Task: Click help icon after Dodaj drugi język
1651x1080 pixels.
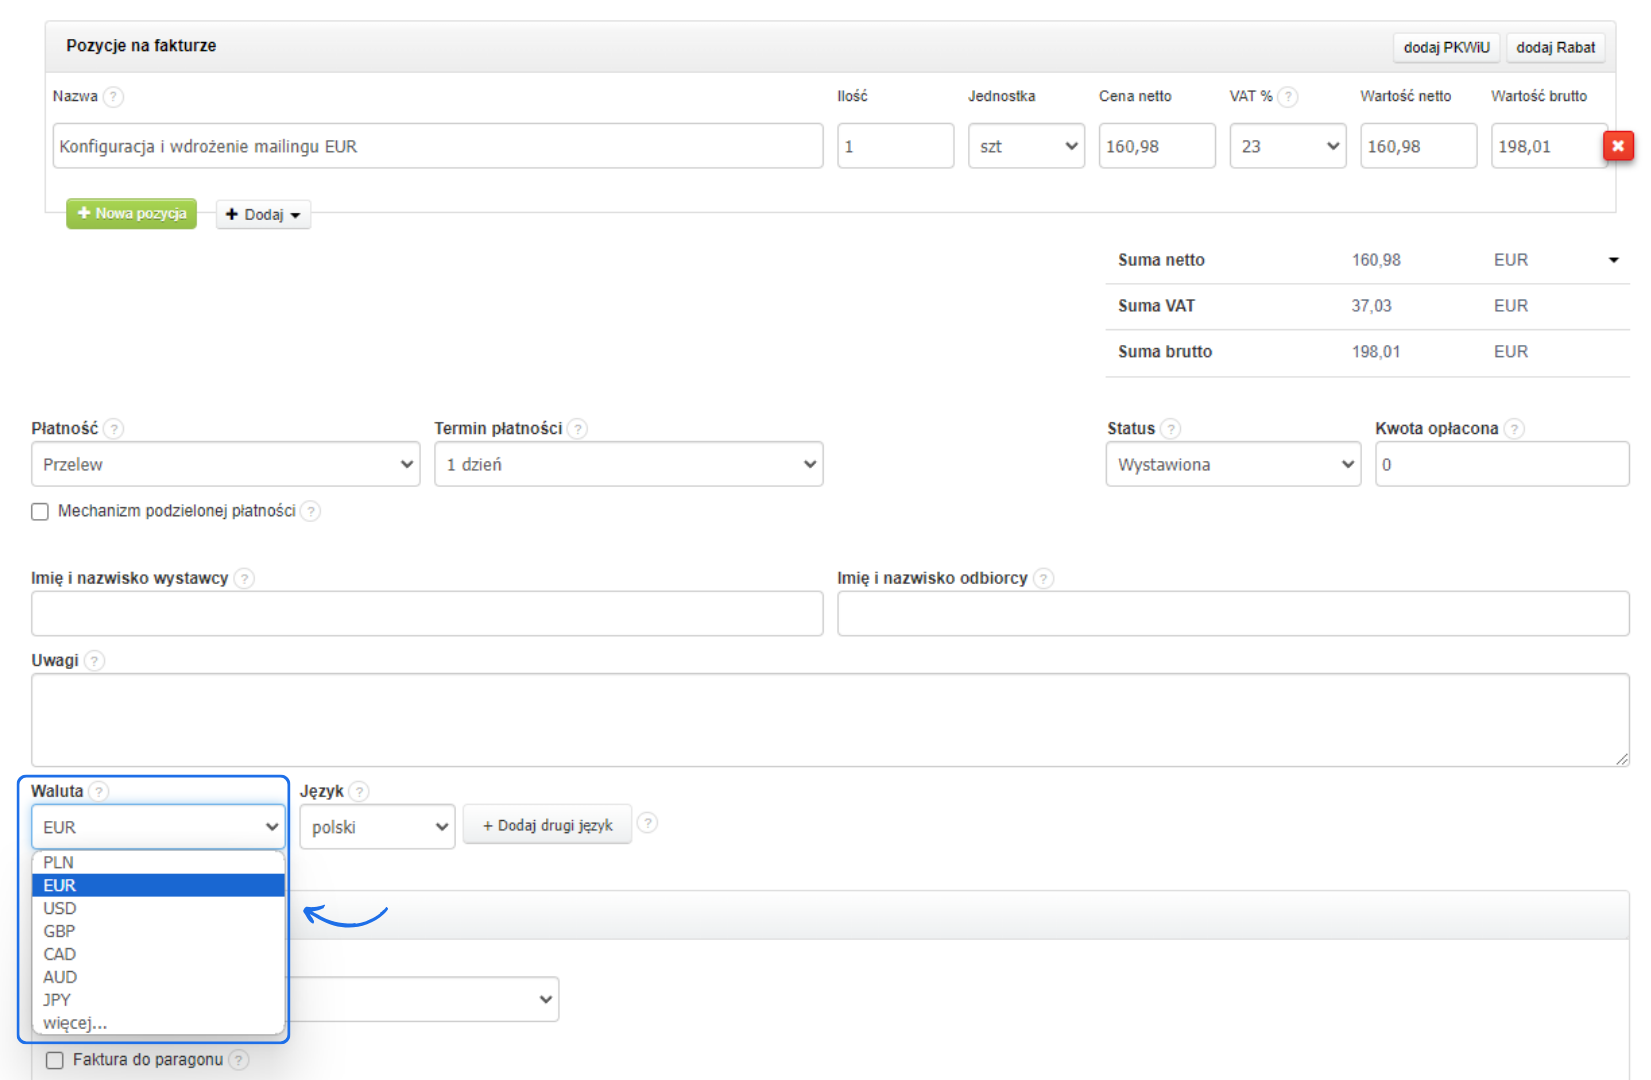Action: [x=648, y=823]
